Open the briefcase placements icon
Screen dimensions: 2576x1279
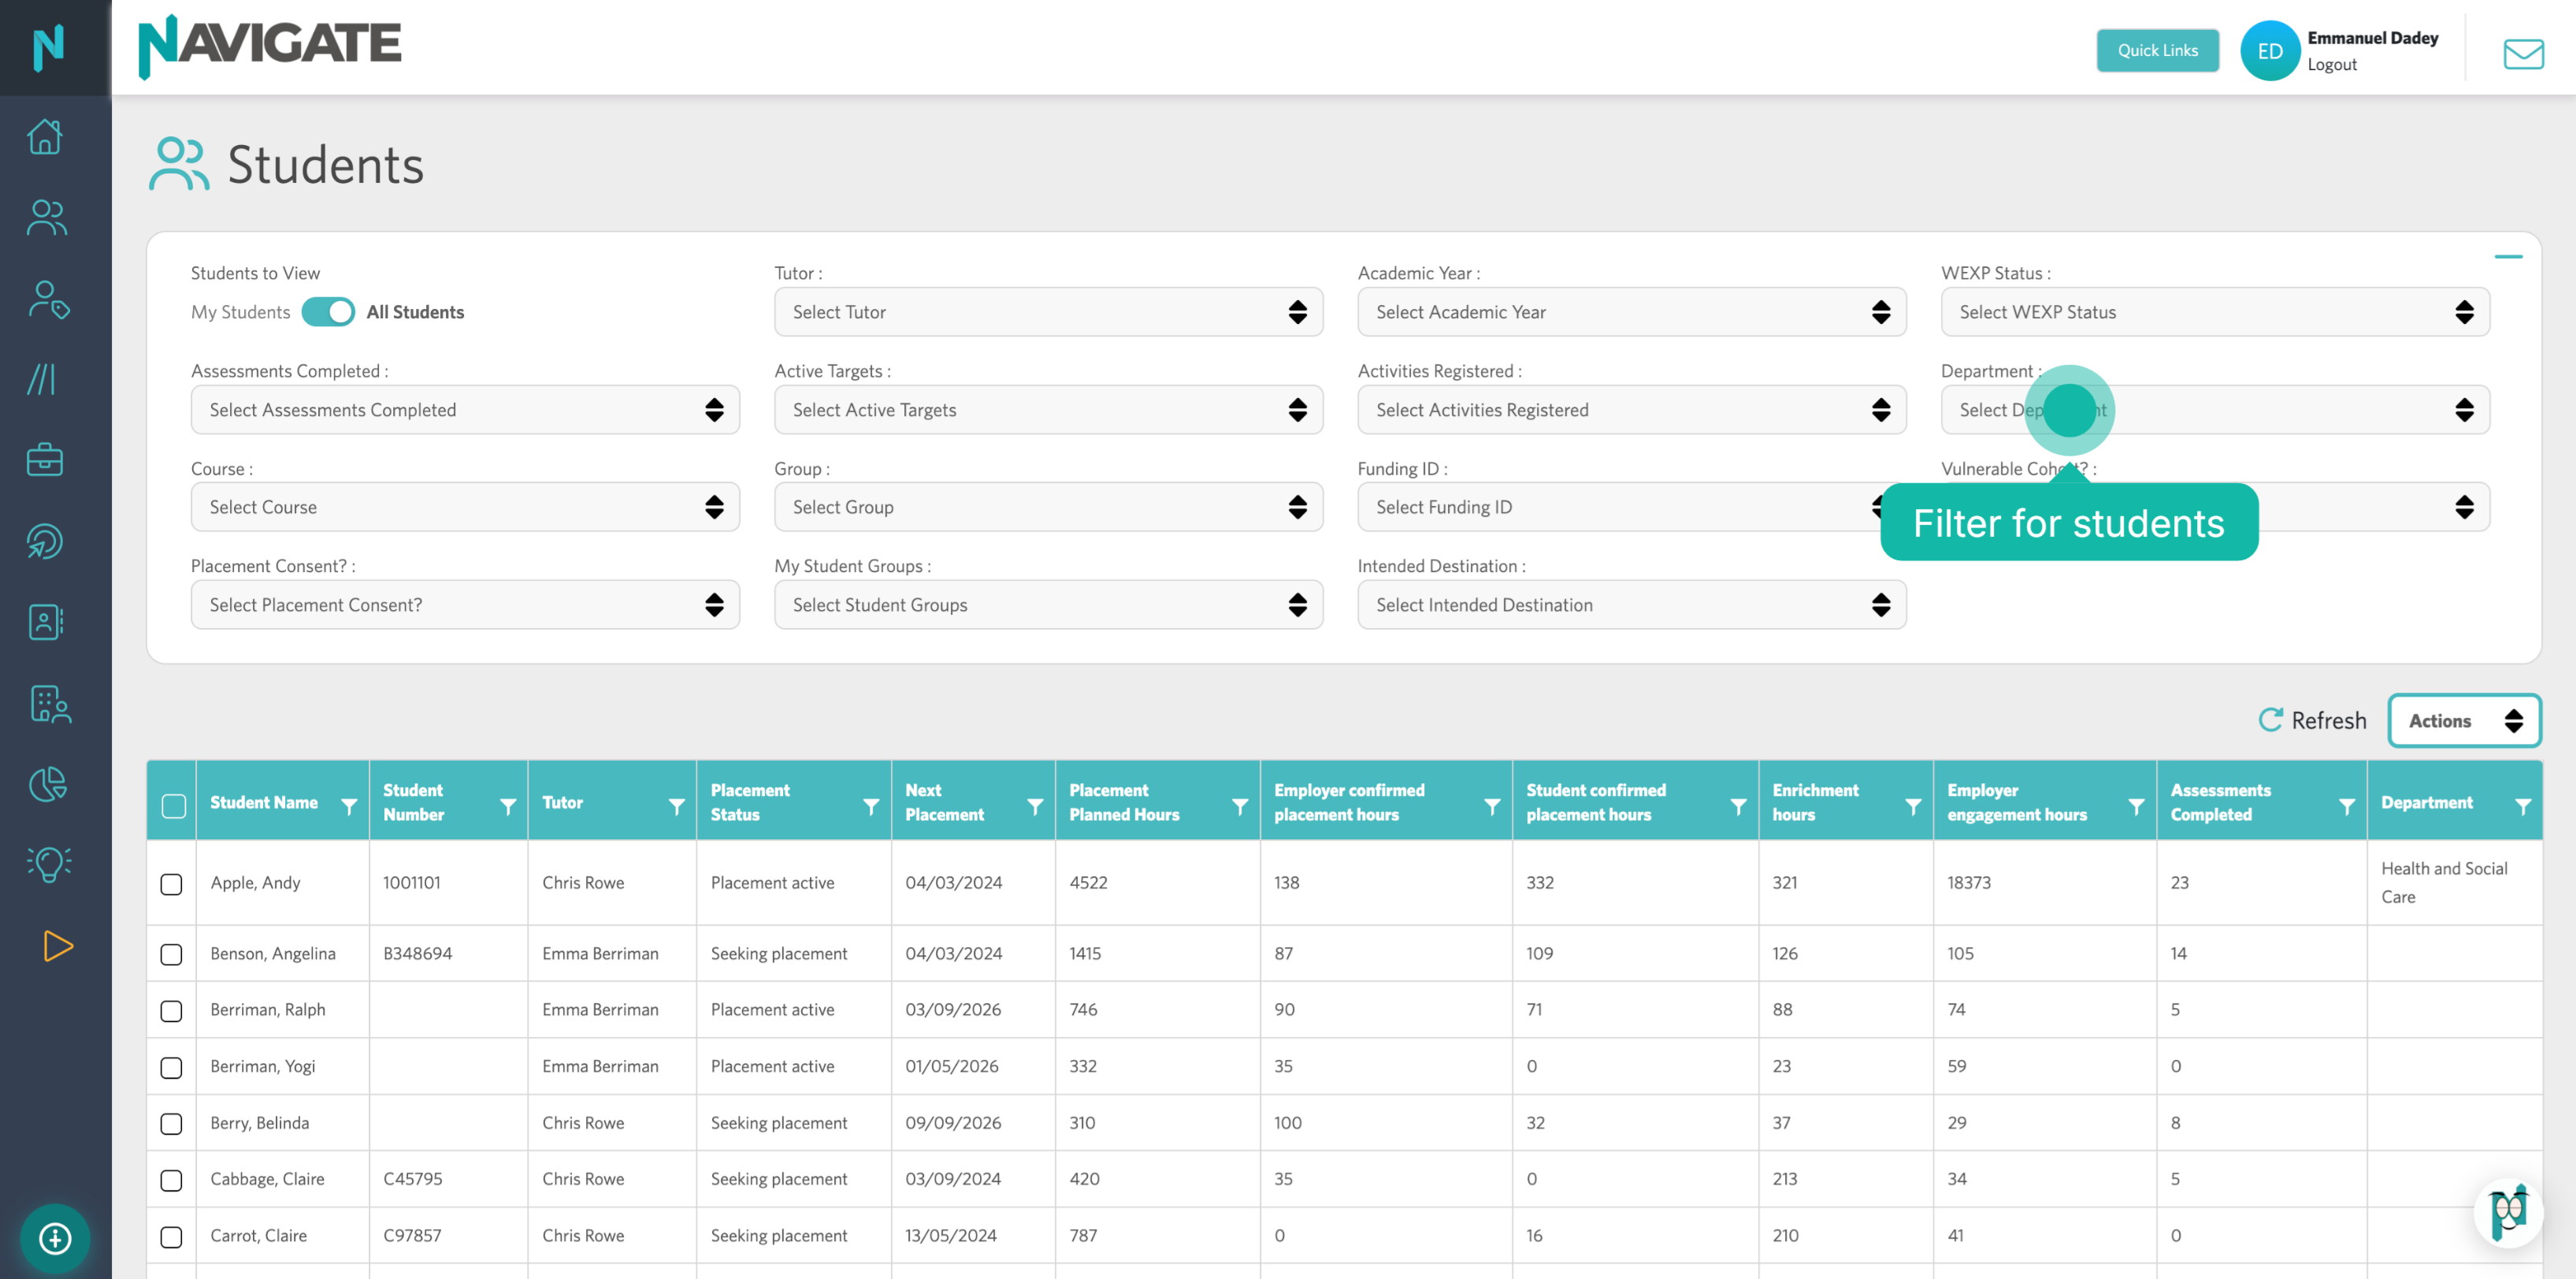(45, 460)
